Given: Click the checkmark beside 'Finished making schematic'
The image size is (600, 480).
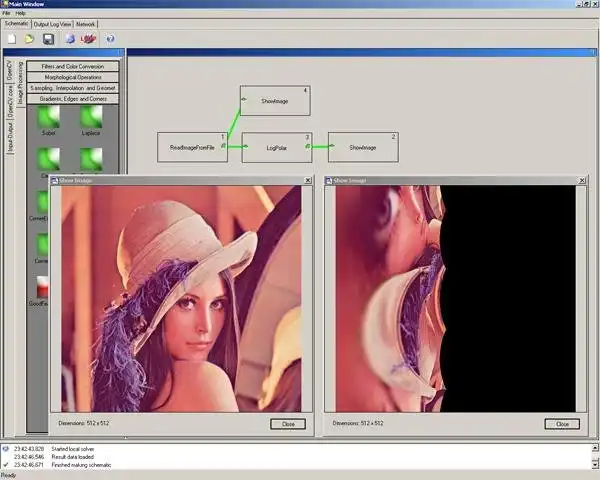Looking at the screenshot, I should (x=6, y=465).
